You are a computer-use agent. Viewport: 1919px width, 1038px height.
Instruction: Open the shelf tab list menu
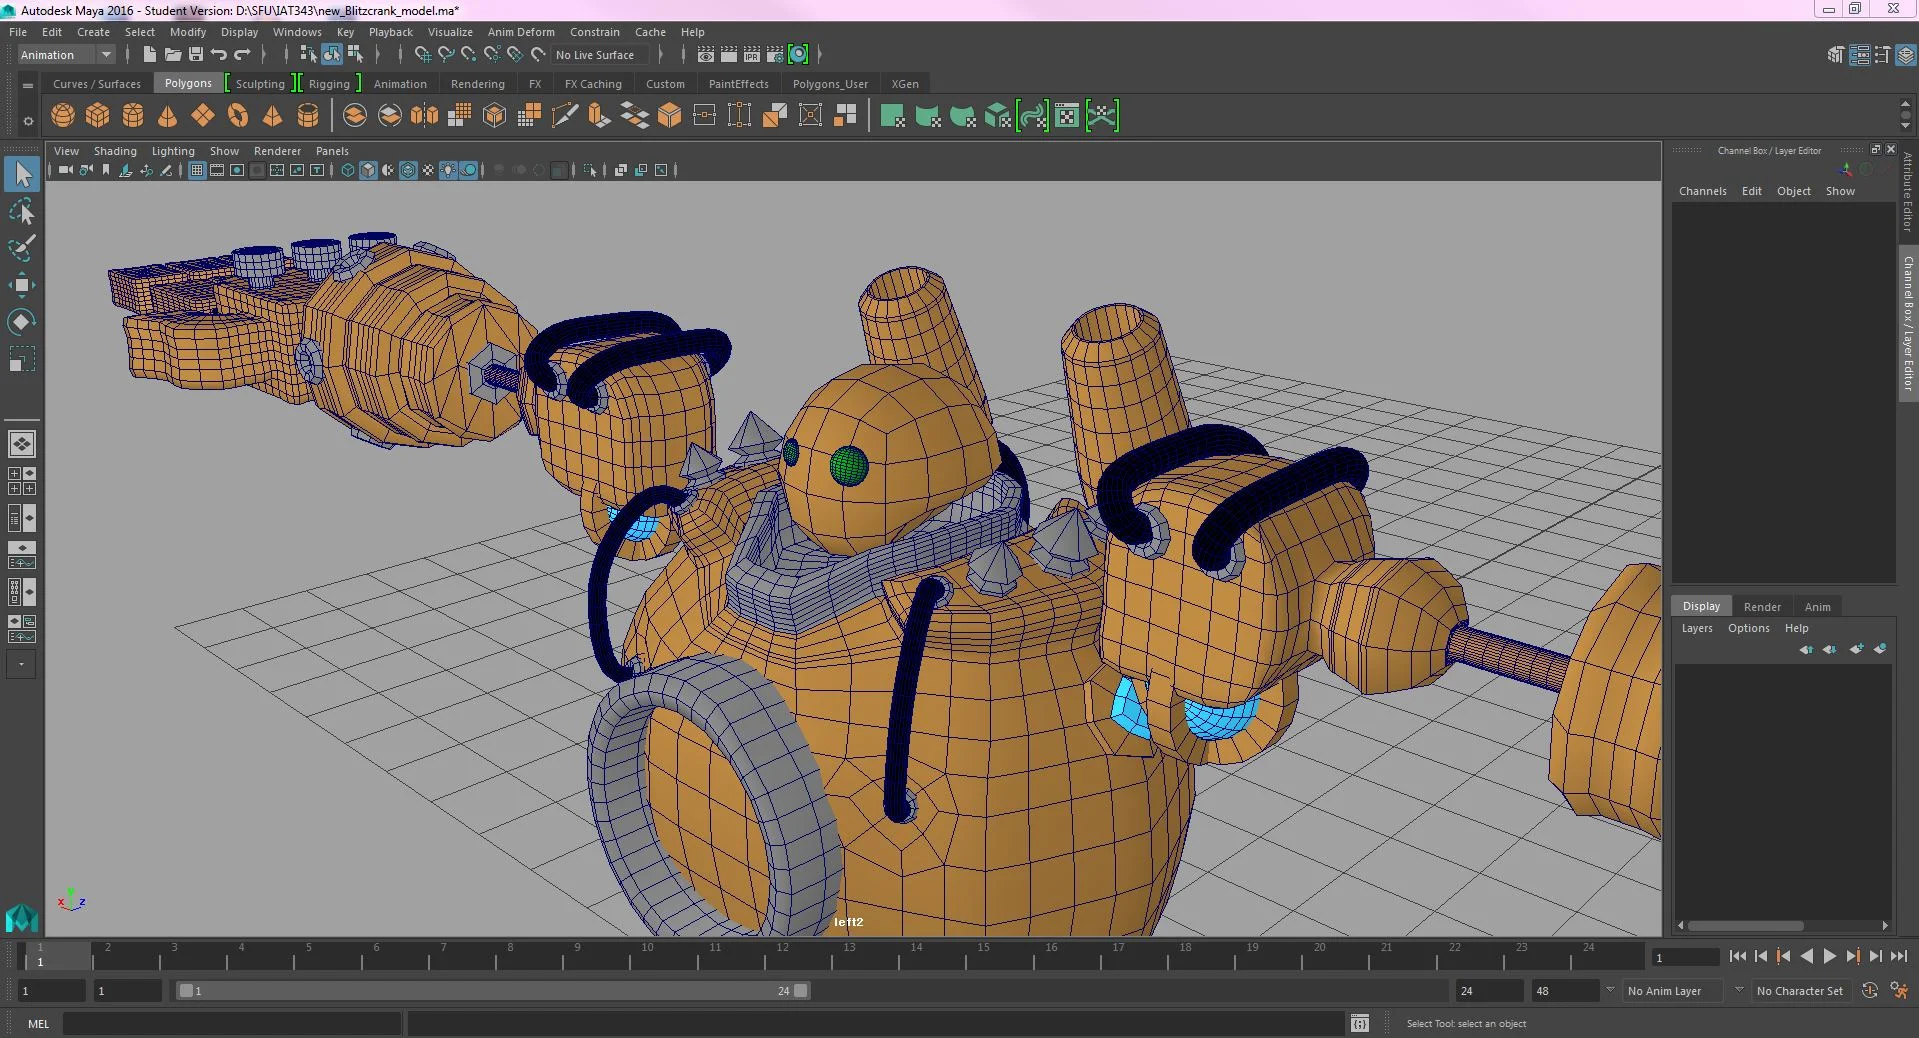[28, 85]
